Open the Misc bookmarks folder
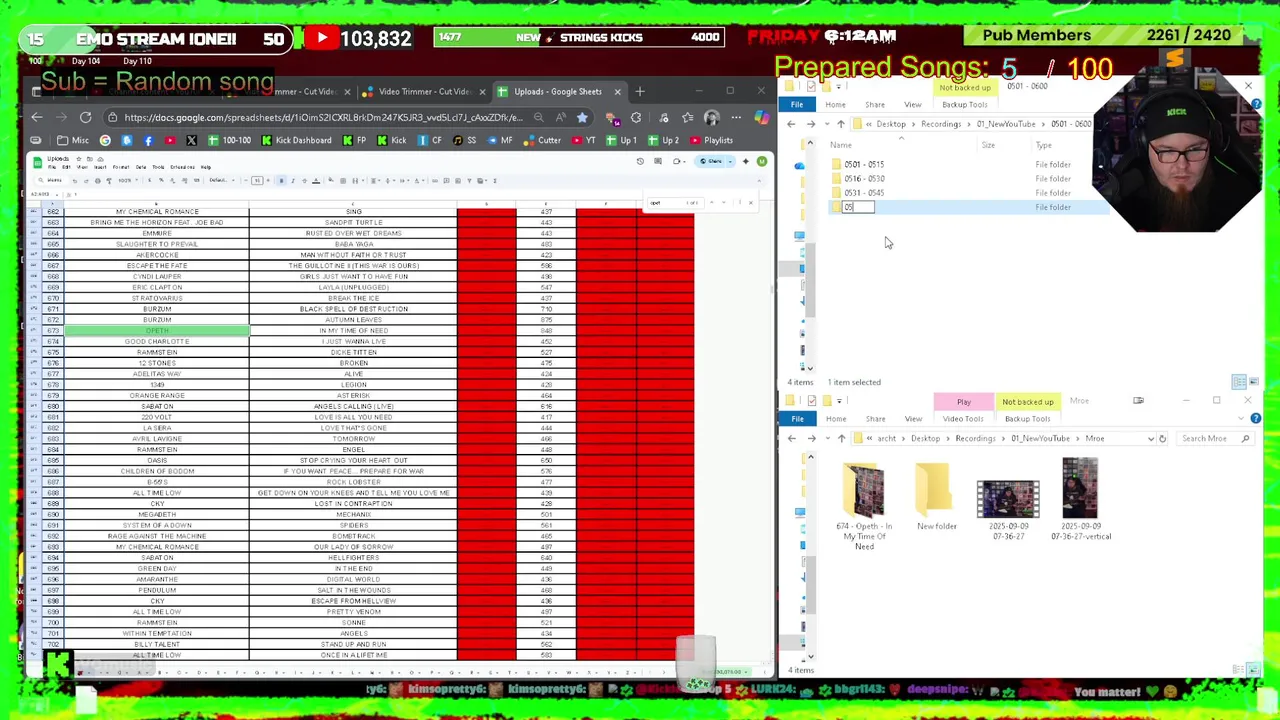This screenshot has height=720, width=1280. [x=73, y=140]
